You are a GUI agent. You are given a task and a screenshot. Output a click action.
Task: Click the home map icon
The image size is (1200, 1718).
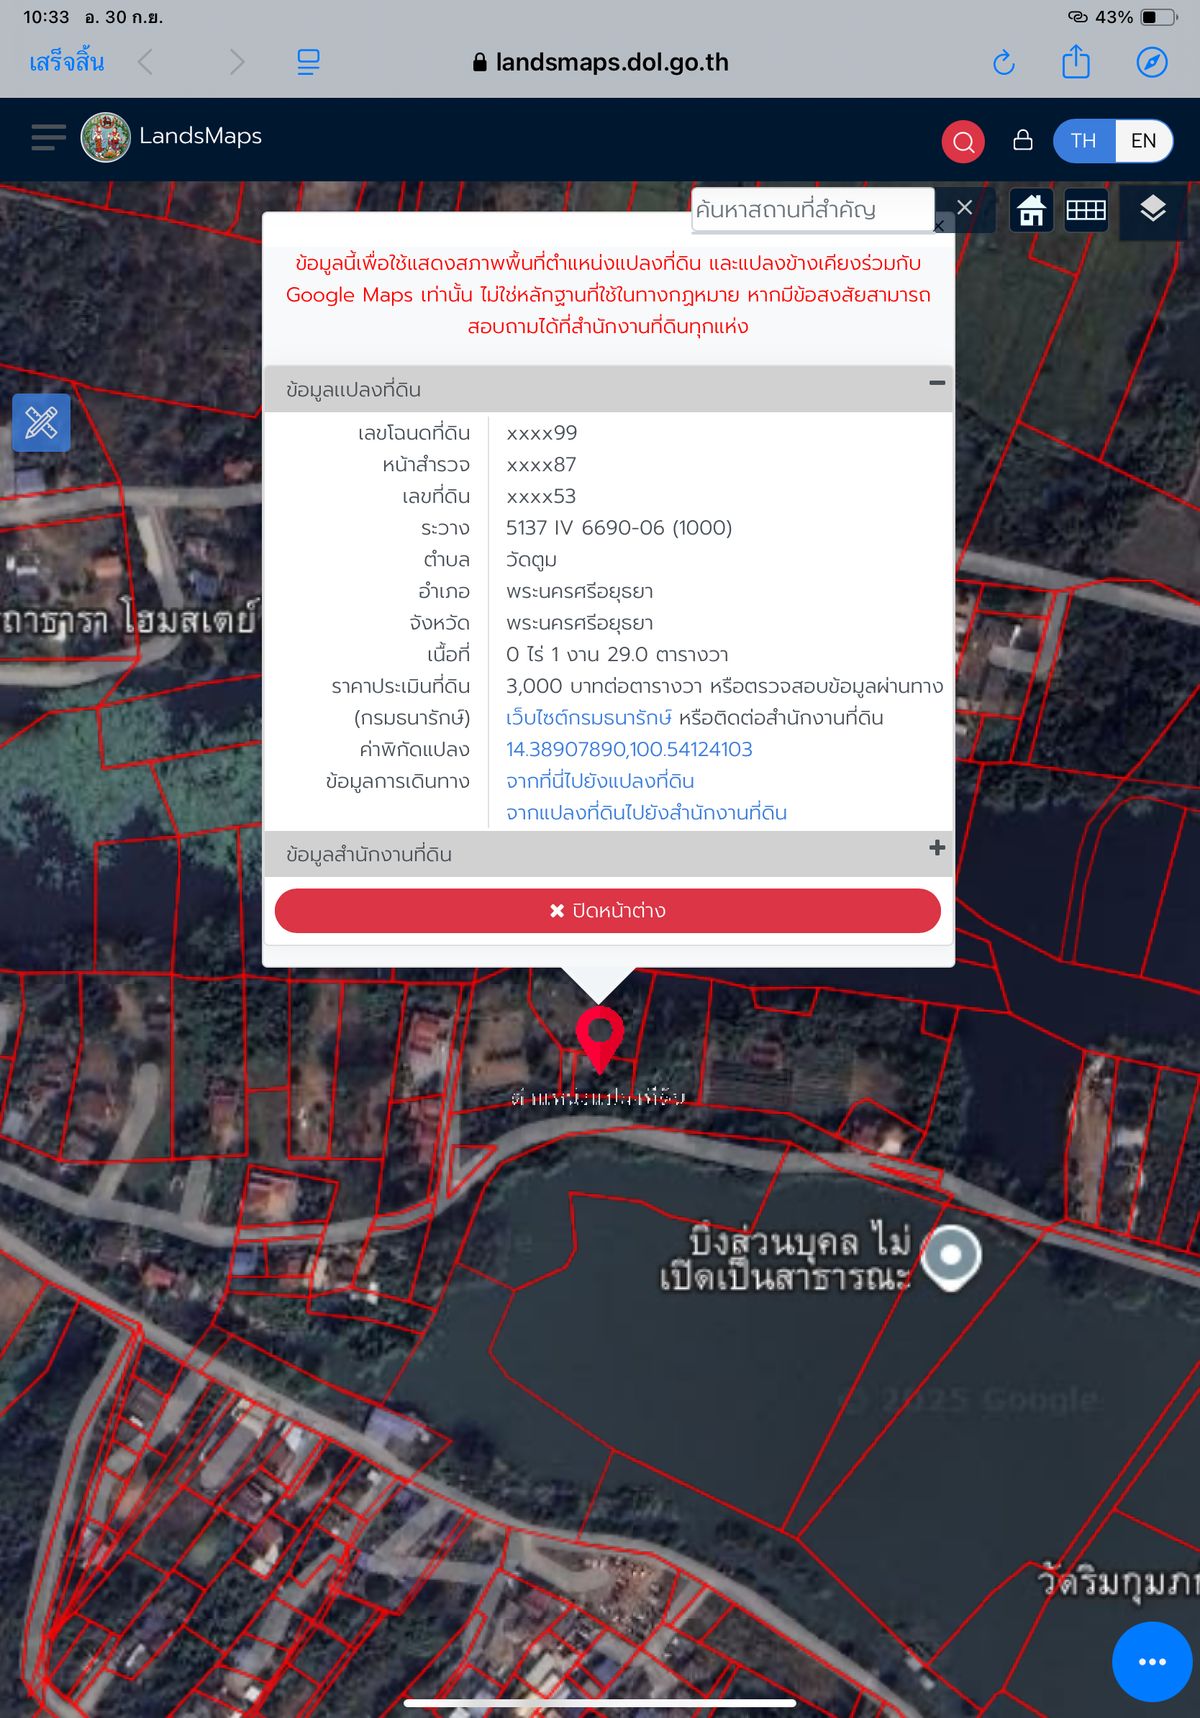(x=1031, y=210)
